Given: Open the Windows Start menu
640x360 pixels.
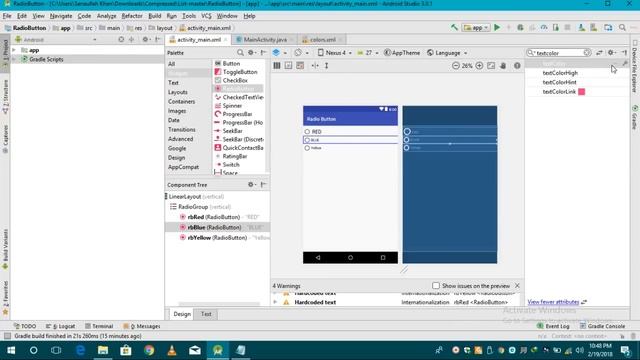Looking at the screenshot, I should pyautogui.click(x=11, y=350).
